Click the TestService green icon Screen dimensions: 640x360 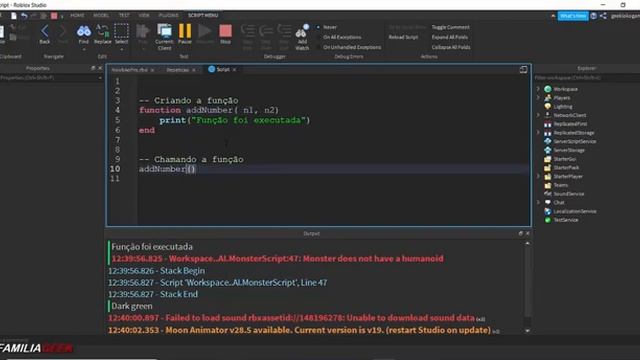point(548,220)
